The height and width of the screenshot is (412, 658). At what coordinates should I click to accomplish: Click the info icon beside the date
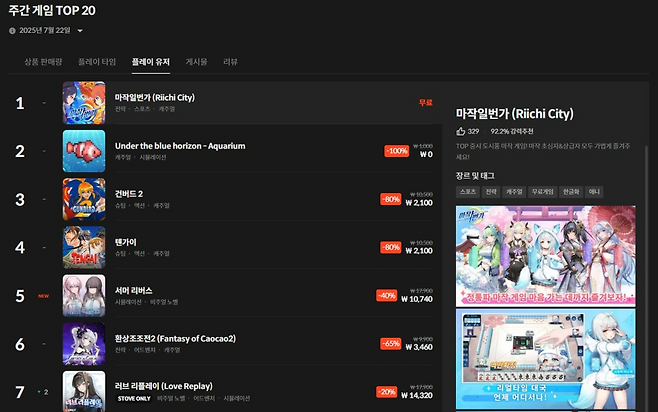coord(12,31)
